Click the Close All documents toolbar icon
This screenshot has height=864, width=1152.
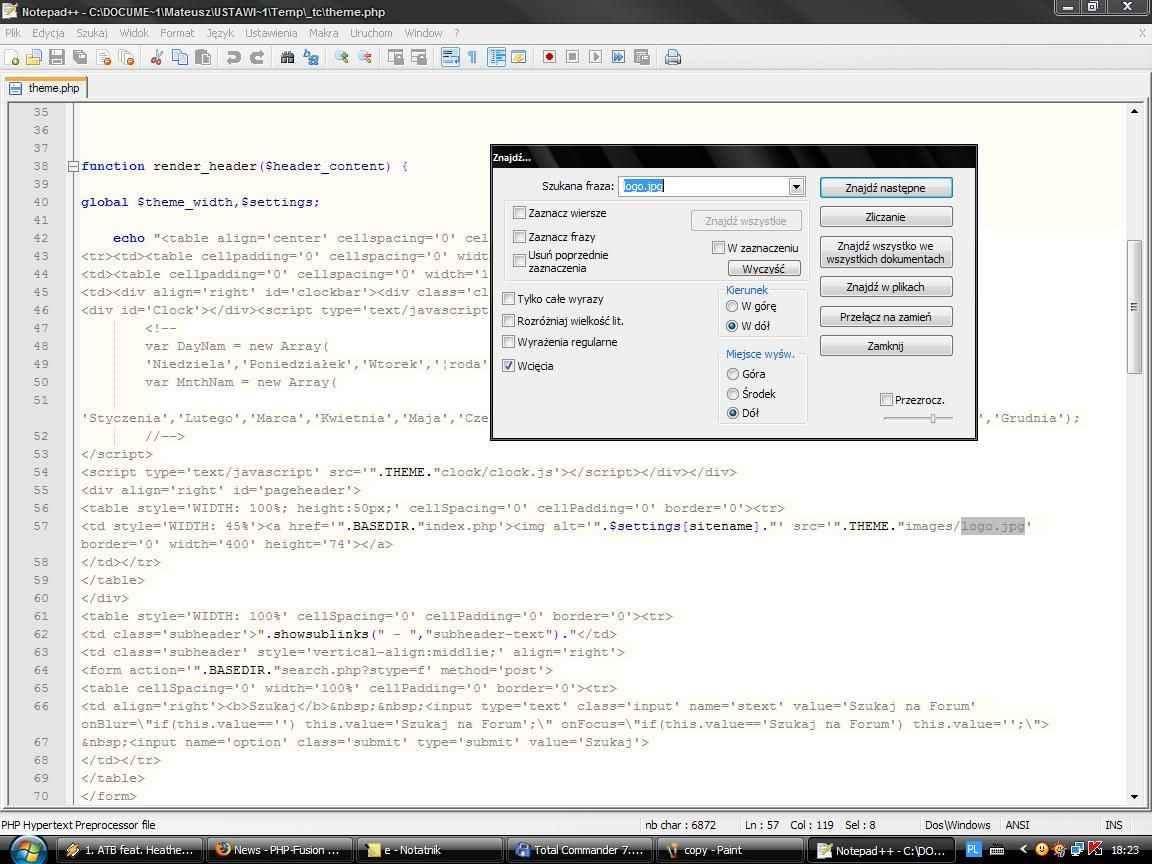pyautogui.click(x=127, y=57)
